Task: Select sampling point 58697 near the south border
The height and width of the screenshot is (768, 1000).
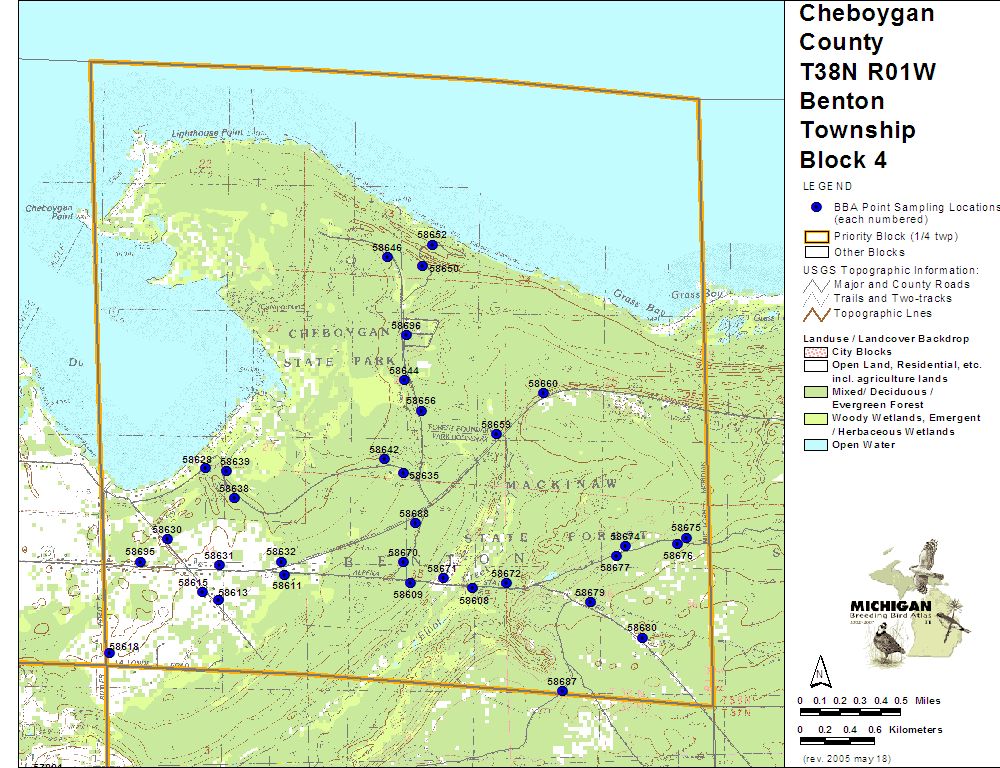Action: 562,691
